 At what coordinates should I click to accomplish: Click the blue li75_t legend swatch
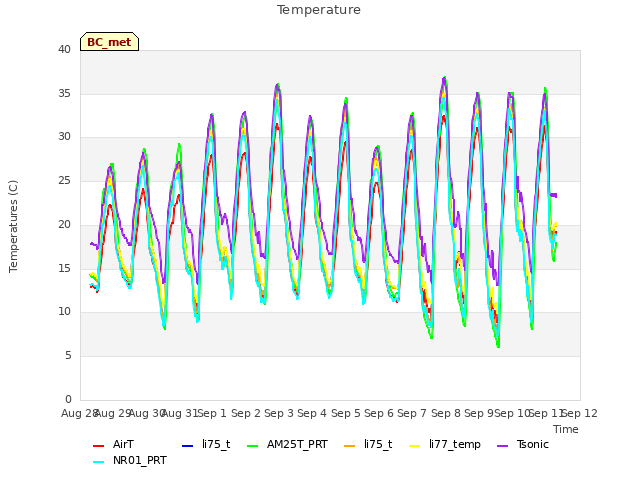click(187, 445)
